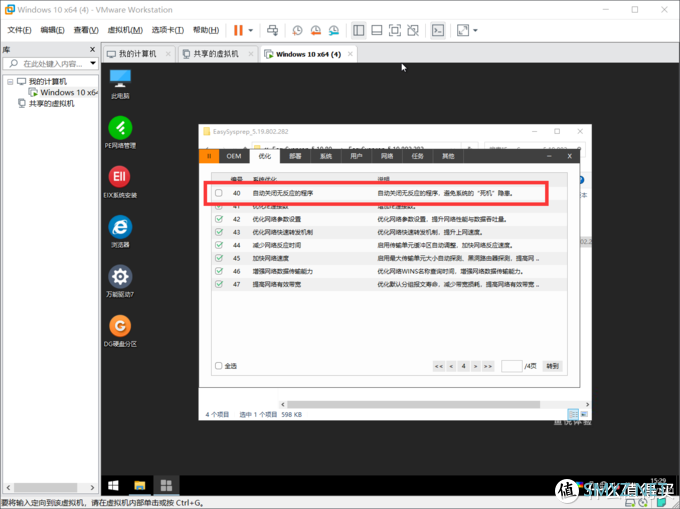Toggle the library sidebar view icon
The height and width of the screenshot is (509, 680).
pyautogui.click(x=359, y=30)
